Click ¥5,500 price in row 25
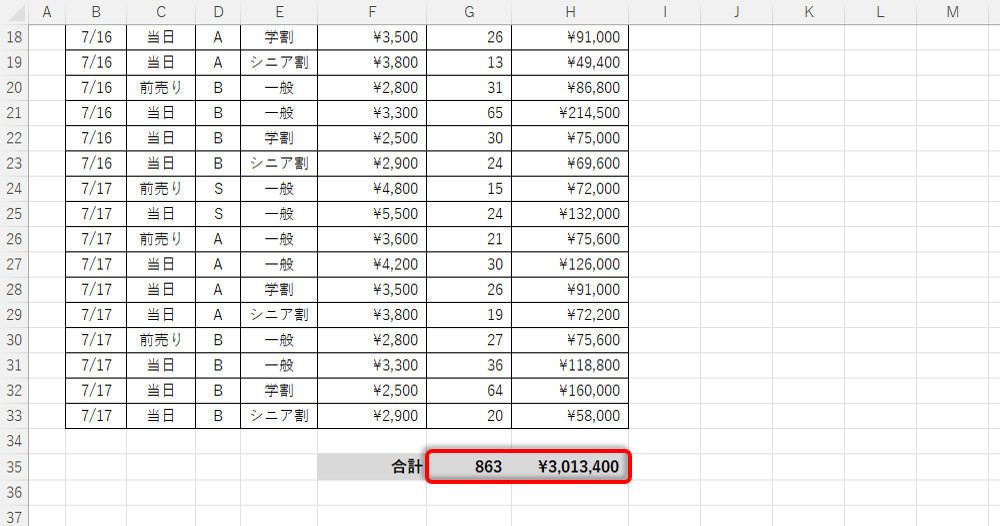Viewport: 1000px width, 526px height. tap(372, 214)
